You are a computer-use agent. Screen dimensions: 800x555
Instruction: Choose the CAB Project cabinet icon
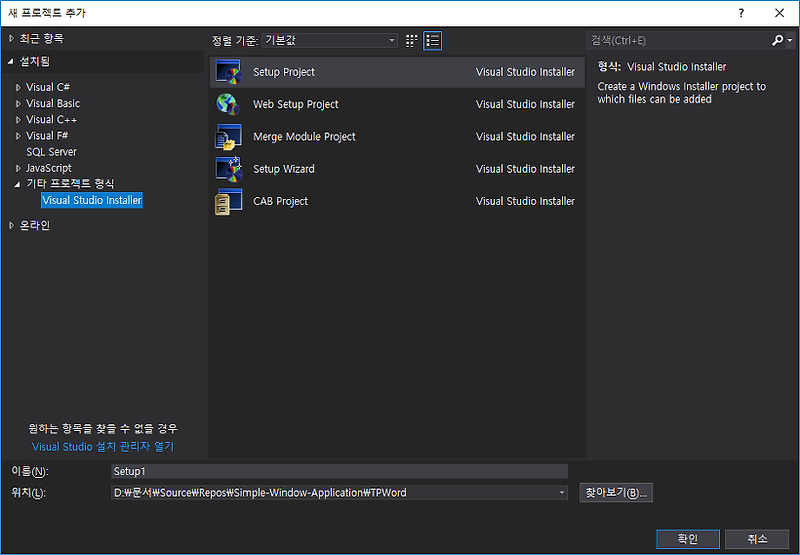pyautogui.click(x=228, y=201)
